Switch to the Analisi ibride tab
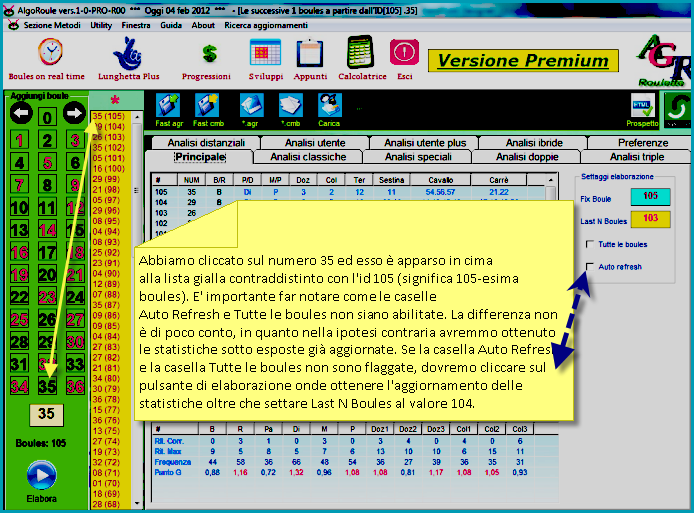The image size is (694, 513). pos(534,143)
